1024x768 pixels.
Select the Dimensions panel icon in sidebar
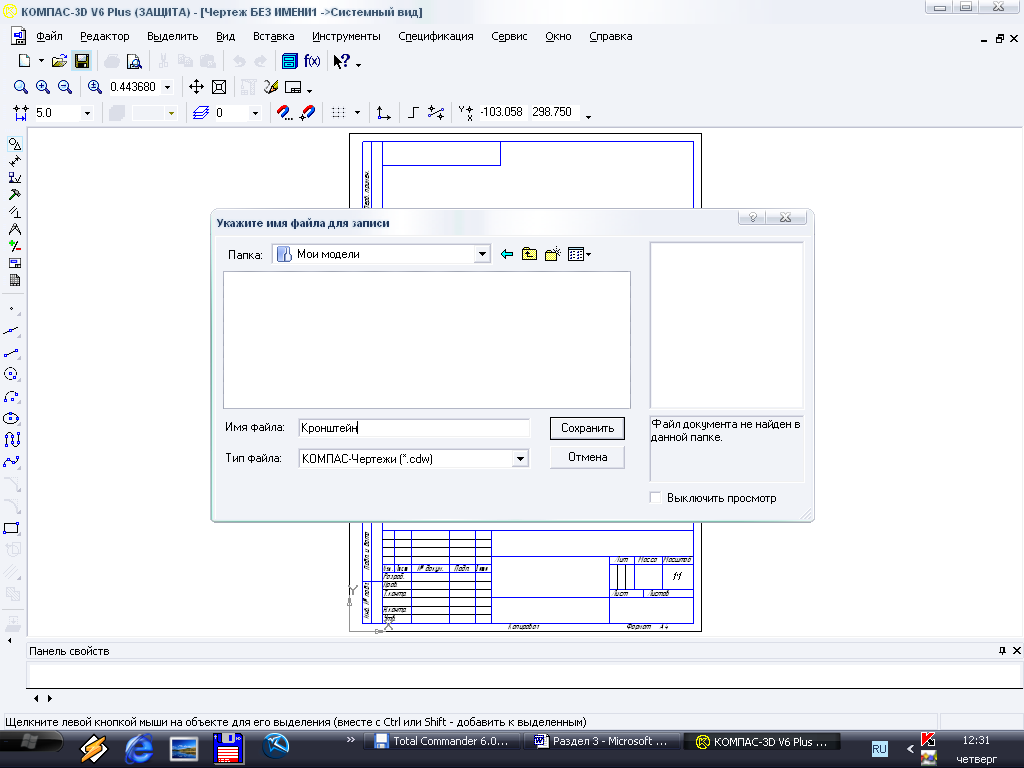(14, 161)
